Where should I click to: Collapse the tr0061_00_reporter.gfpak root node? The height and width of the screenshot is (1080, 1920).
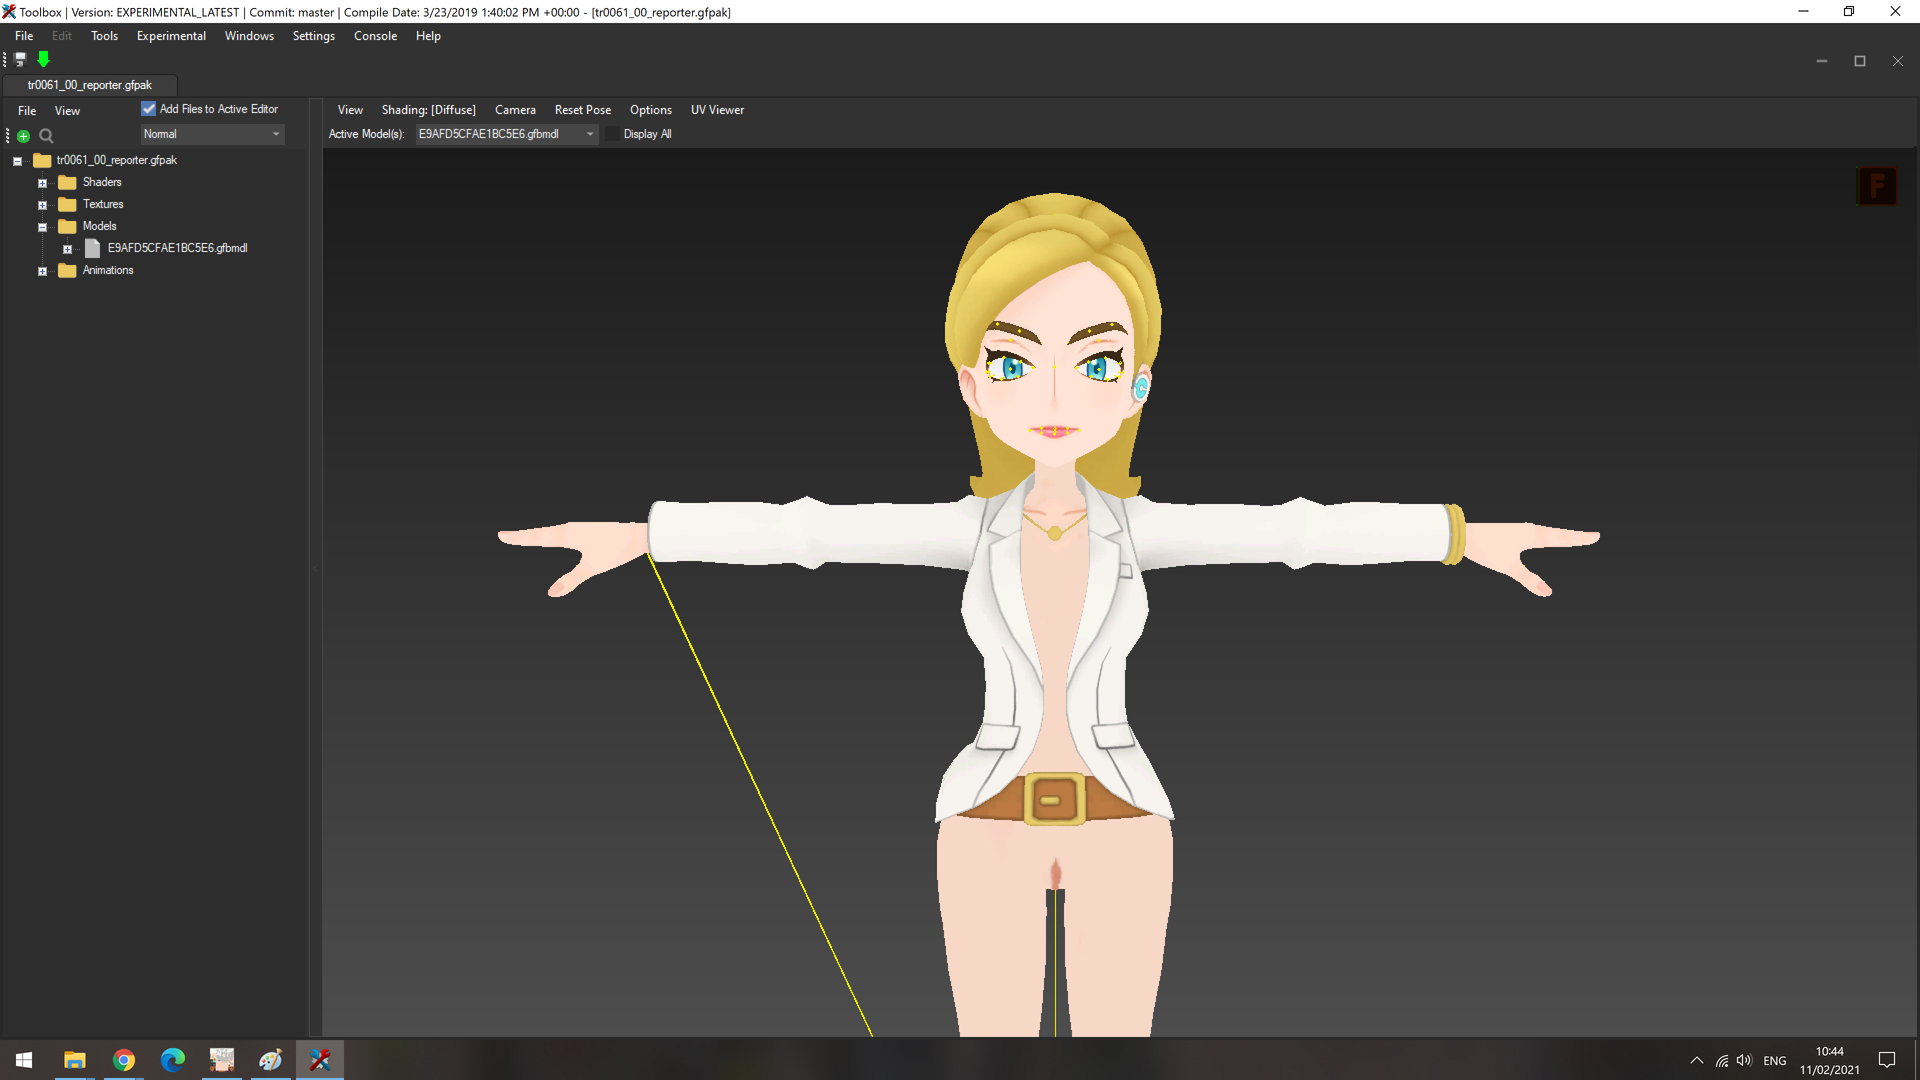tap(17, 161)
